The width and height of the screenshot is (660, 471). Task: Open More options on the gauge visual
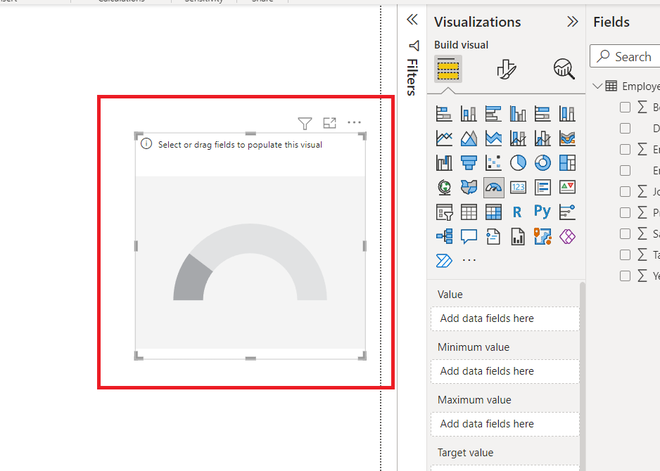[355, 122]
